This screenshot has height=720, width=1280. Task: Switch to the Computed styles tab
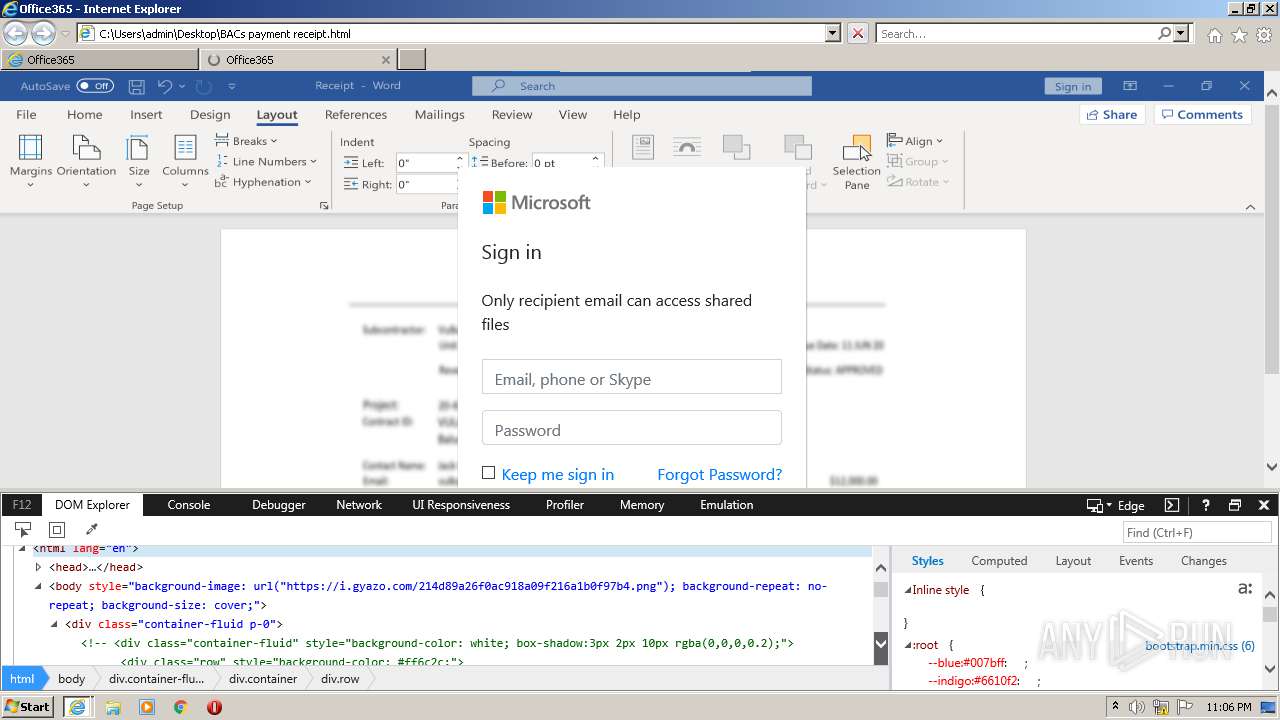click(x=999, y=561)
